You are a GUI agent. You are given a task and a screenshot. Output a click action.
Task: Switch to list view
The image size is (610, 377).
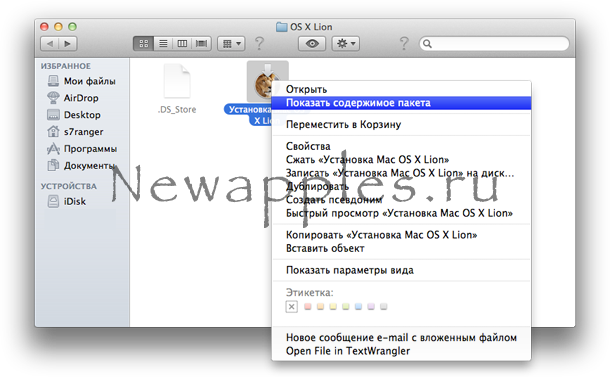[163, 44]
